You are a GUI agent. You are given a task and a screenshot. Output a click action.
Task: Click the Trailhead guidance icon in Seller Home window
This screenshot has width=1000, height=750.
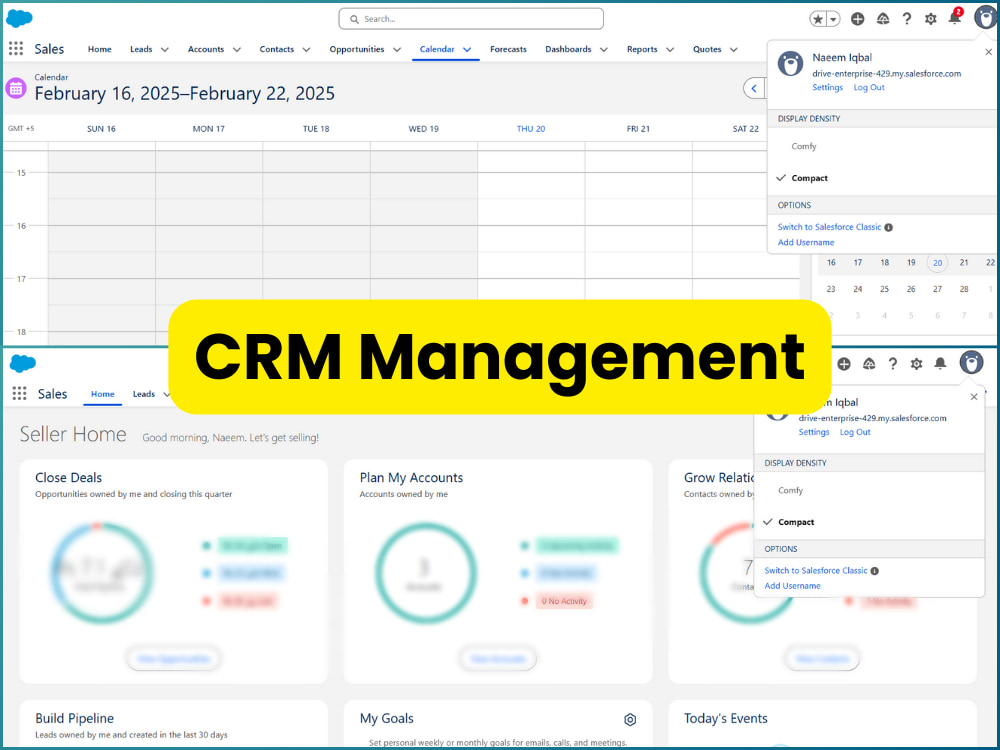869,364
